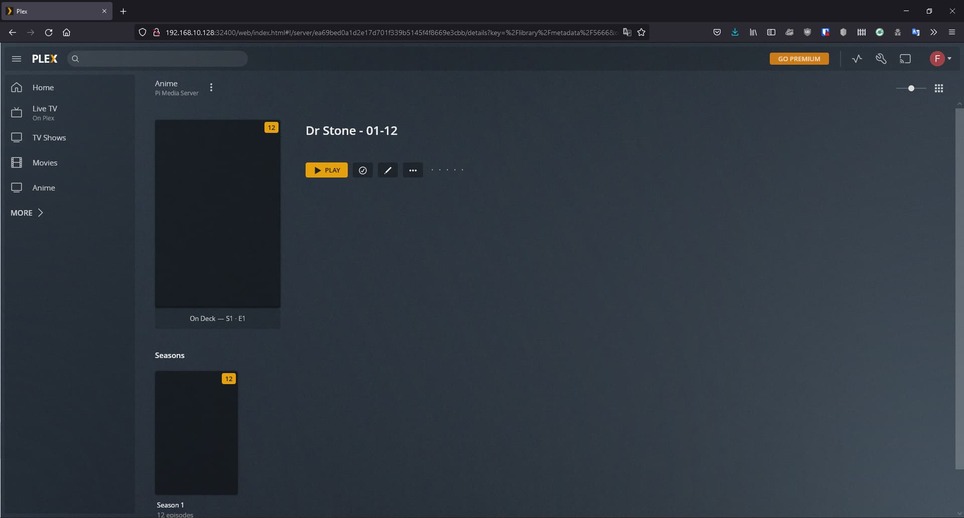Viewport: 964px width, 518px height.
Task: Mark Dr Stone as watched
Action: (x=363, y=170)
